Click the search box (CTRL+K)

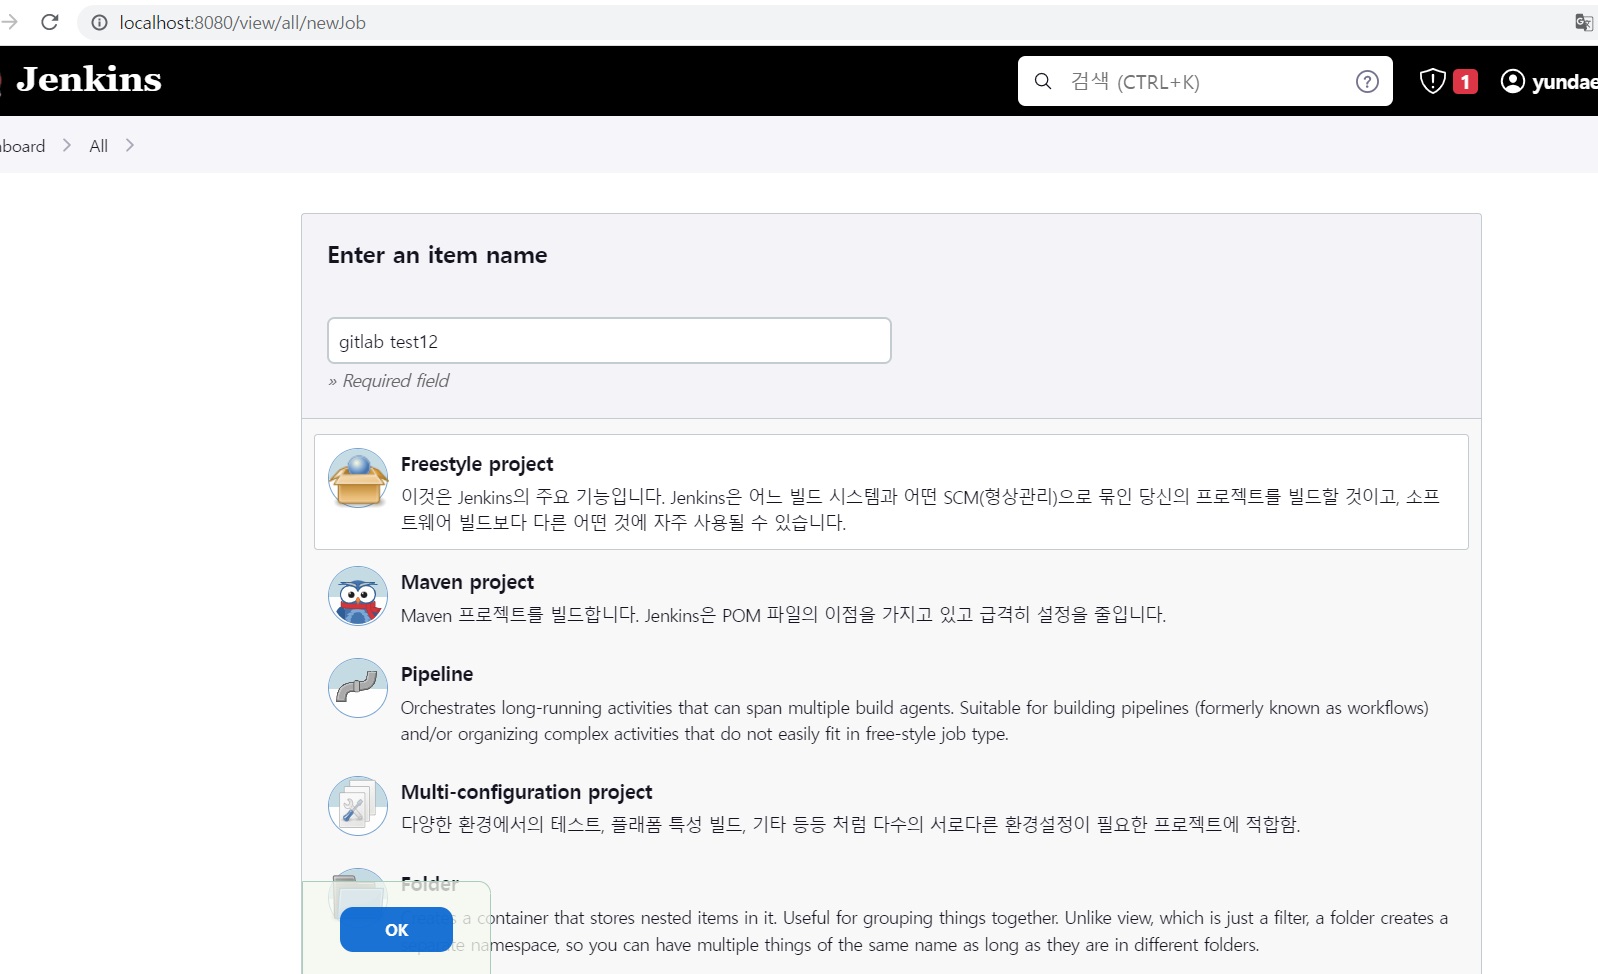[1205, 81]
